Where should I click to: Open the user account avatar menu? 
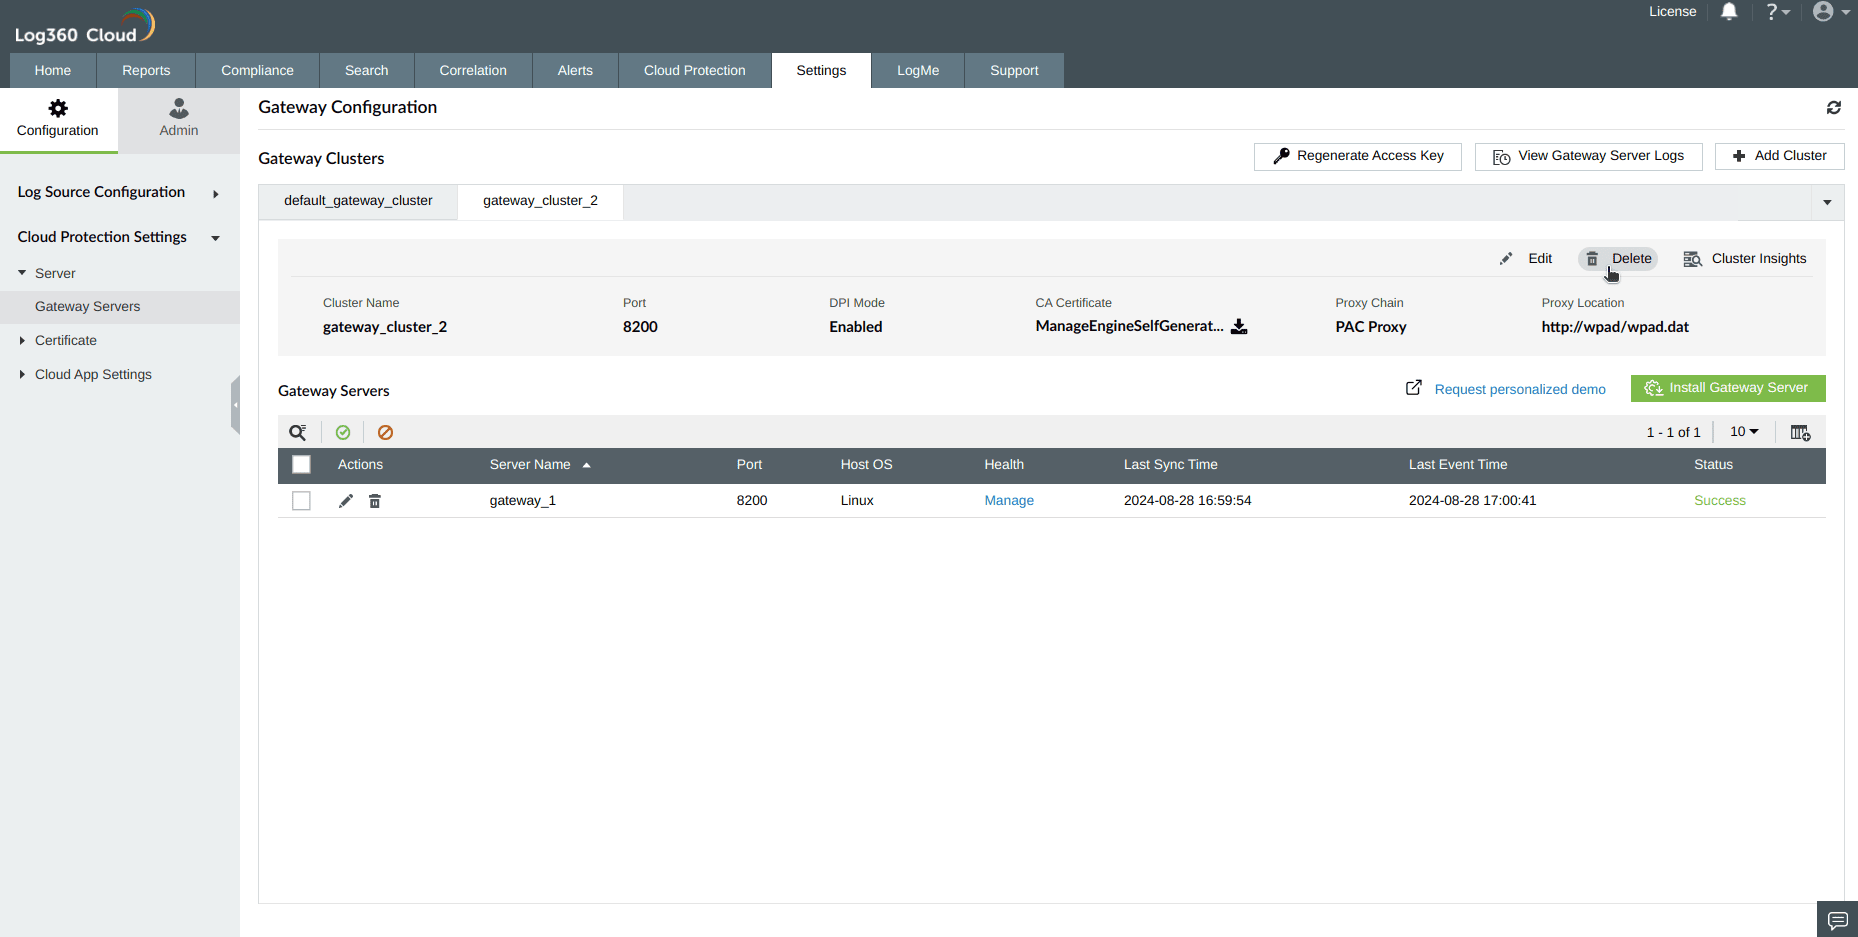(x=1831, y=12)
